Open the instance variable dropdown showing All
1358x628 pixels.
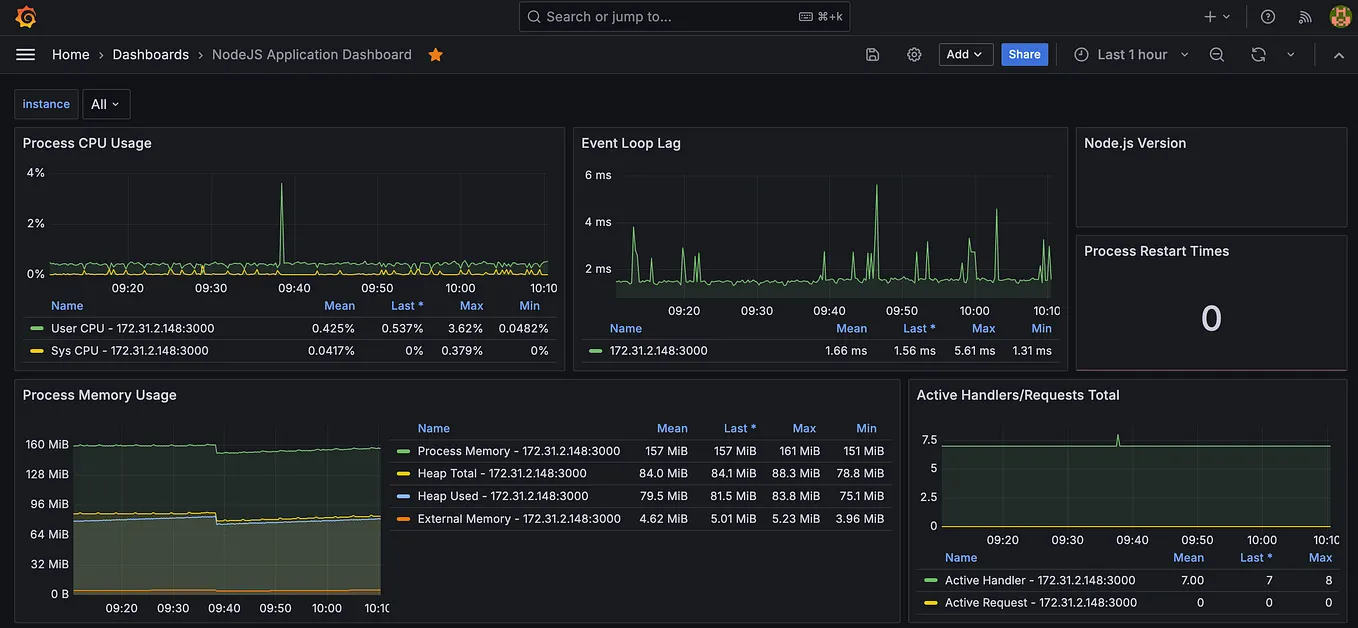[x=106, y=103]
